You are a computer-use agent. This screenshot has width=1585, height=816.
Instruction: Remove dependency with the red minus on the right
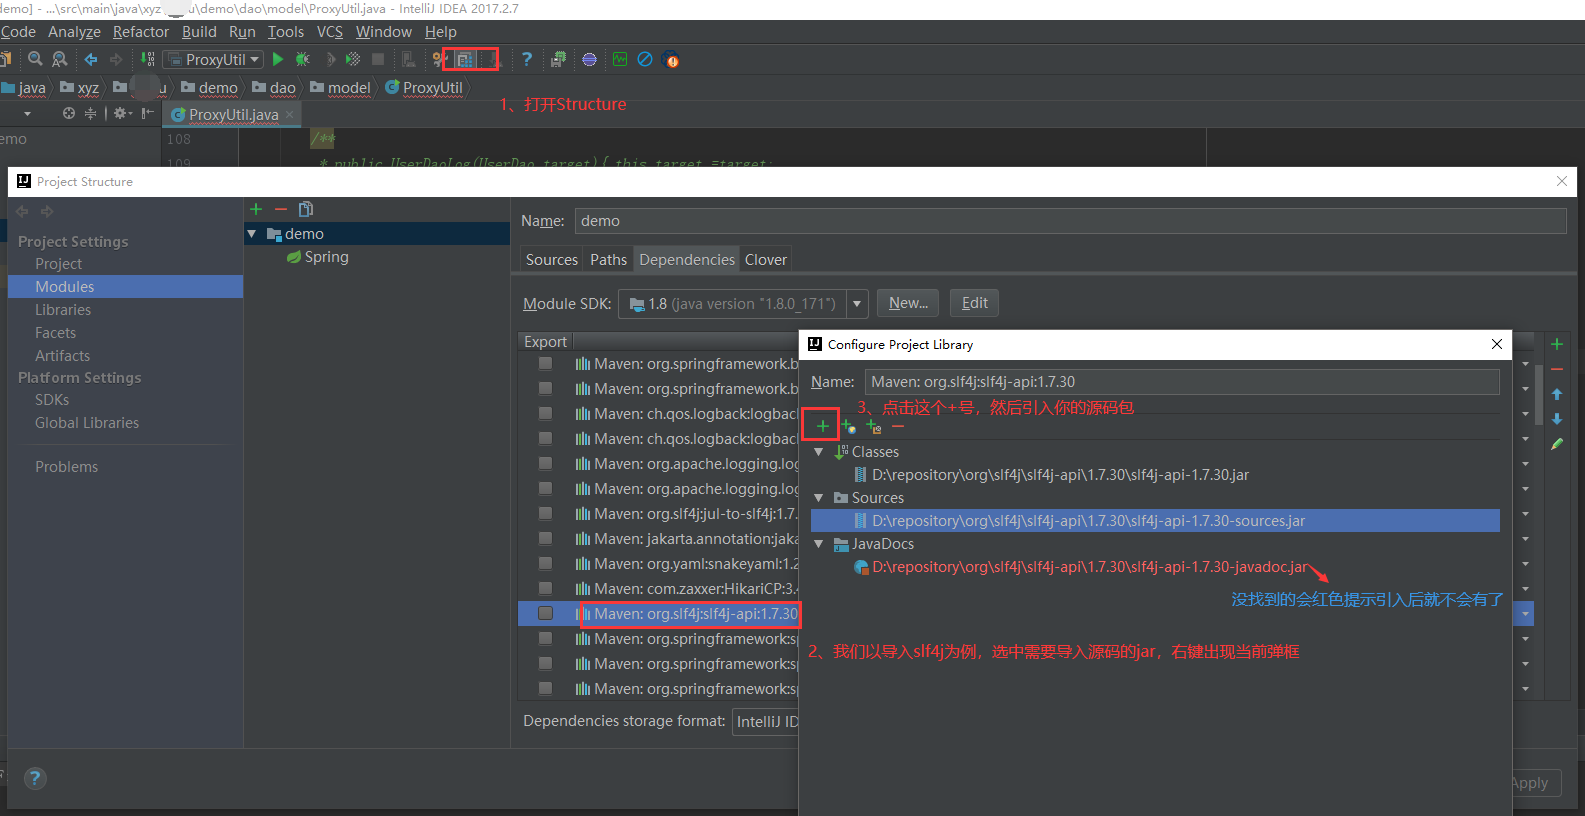[x=1557, y=369]
